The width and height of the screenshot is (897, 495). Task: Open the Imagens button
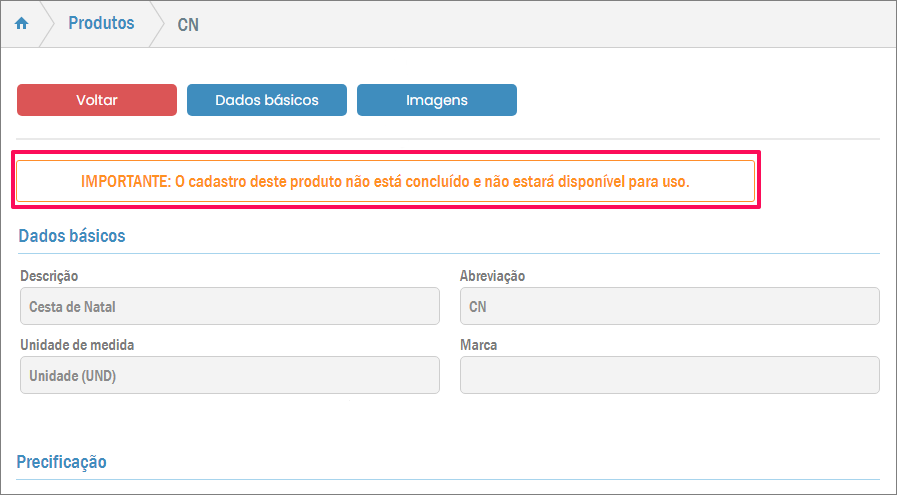coord(437,100)
